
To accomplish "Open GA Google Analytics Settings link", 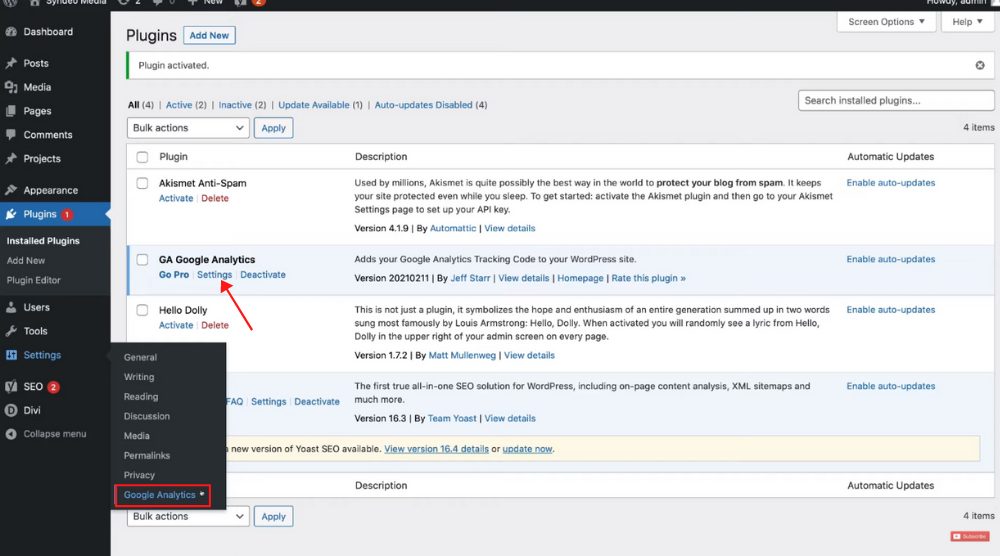I will click(214, 275).
